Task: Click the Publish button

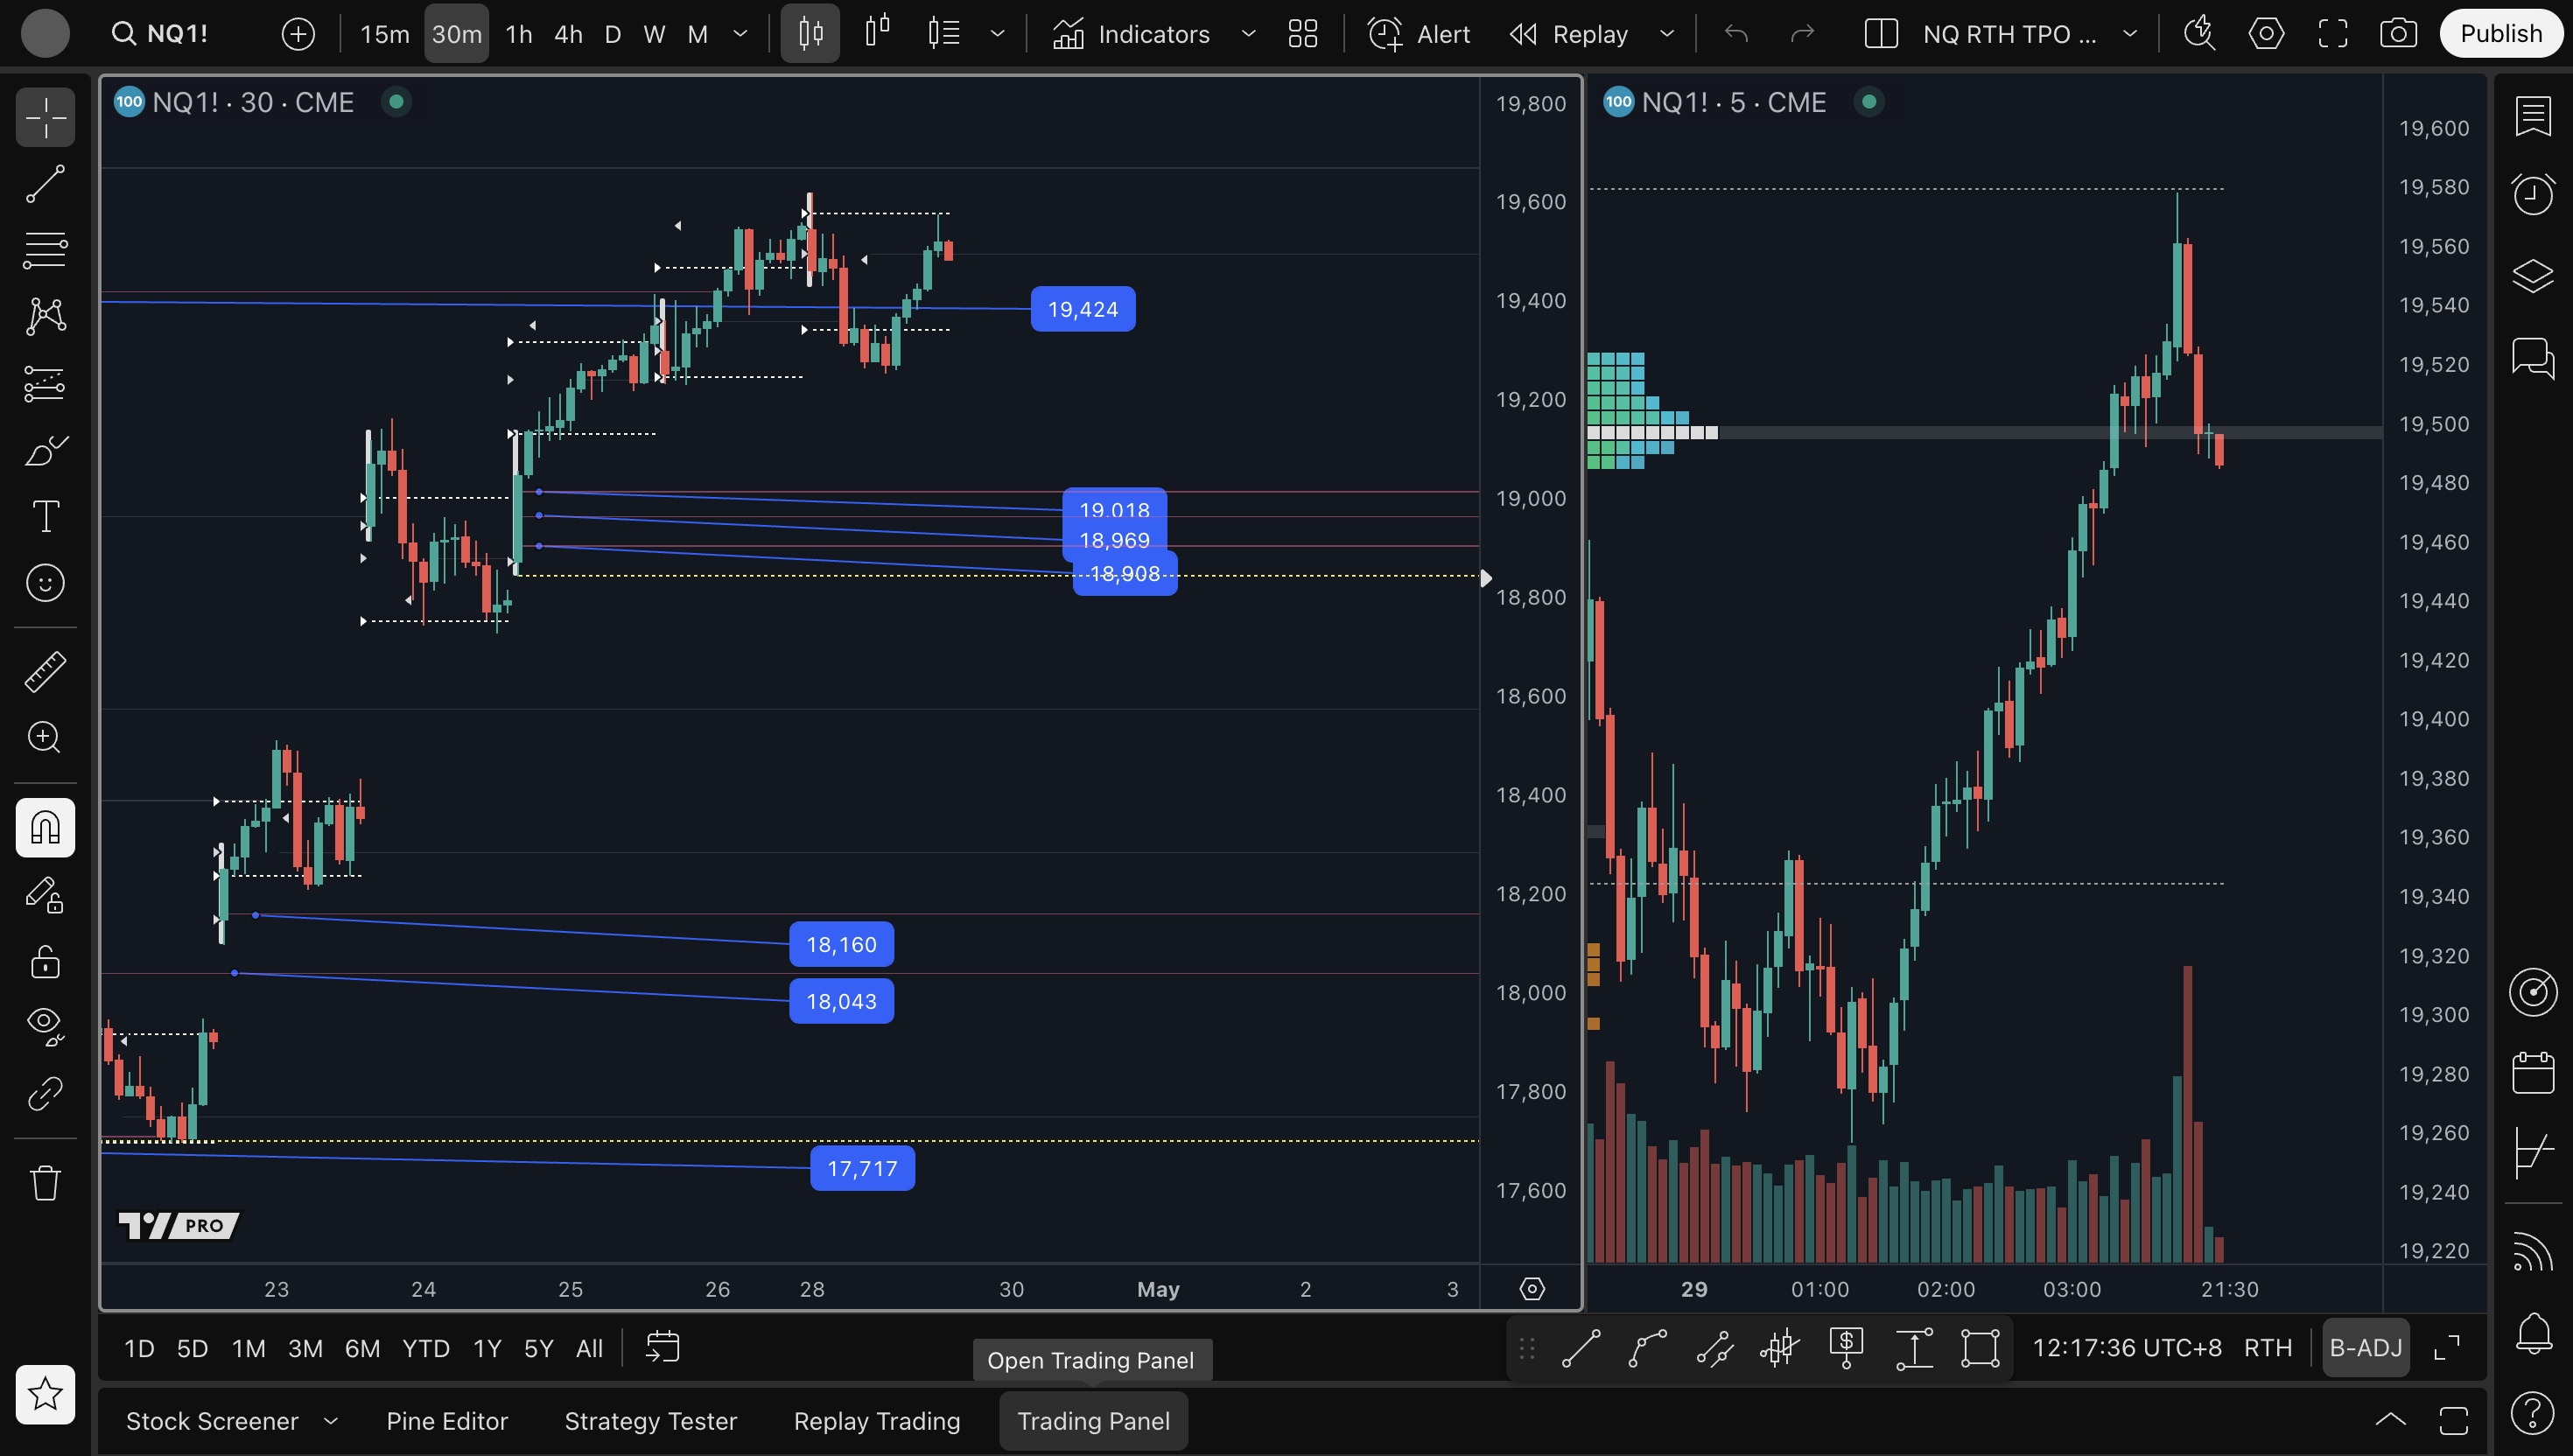Action: (2500, 34)
